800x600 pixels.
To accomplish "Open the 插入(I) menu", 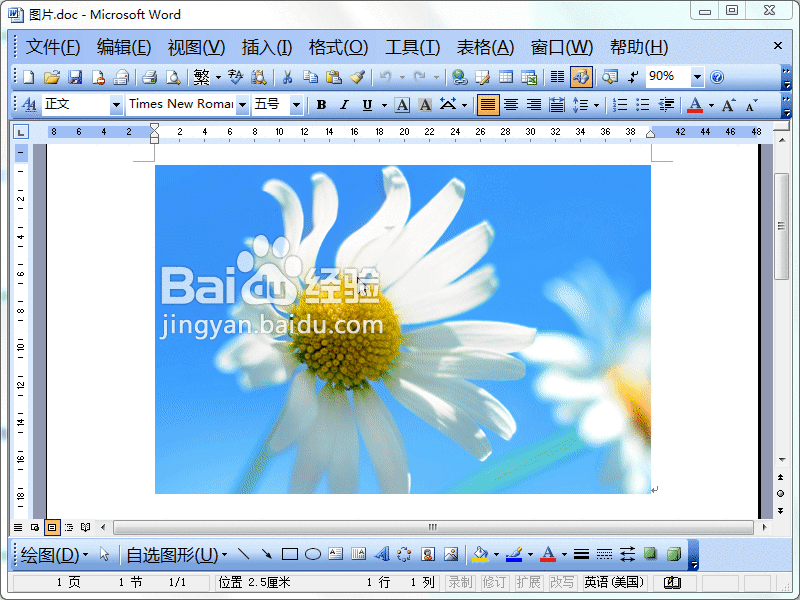I will point(266,47).
